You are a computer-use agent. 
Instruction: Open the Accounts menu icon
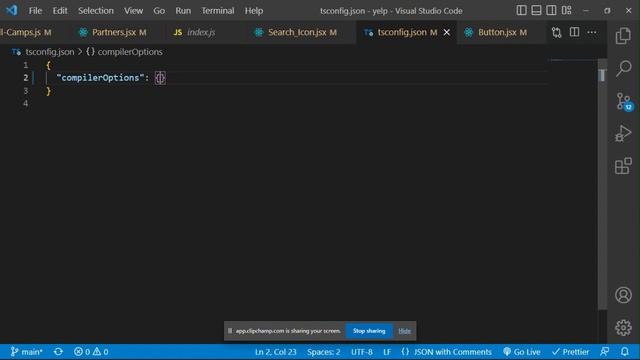pos(623,295)
